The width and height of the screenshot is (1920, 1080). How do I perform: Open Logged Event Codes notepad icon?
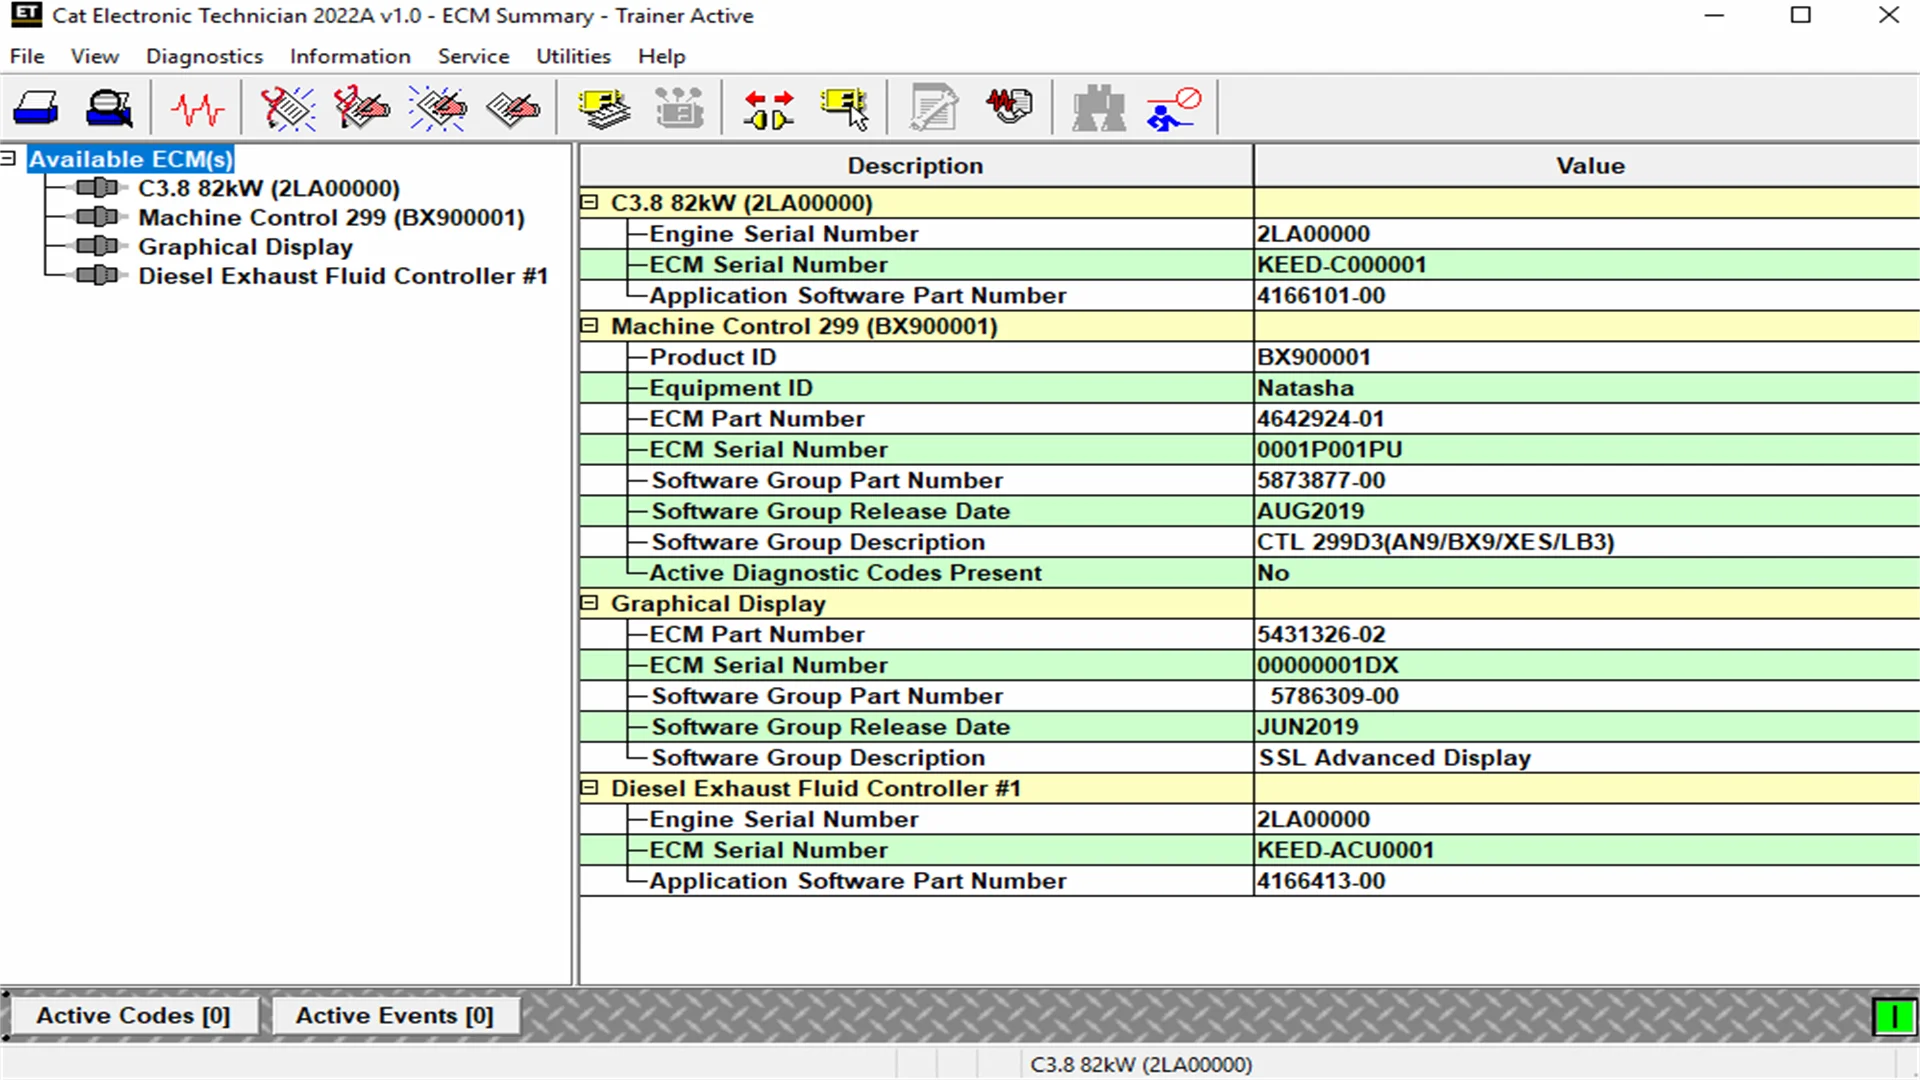click(x=512, y=108)
